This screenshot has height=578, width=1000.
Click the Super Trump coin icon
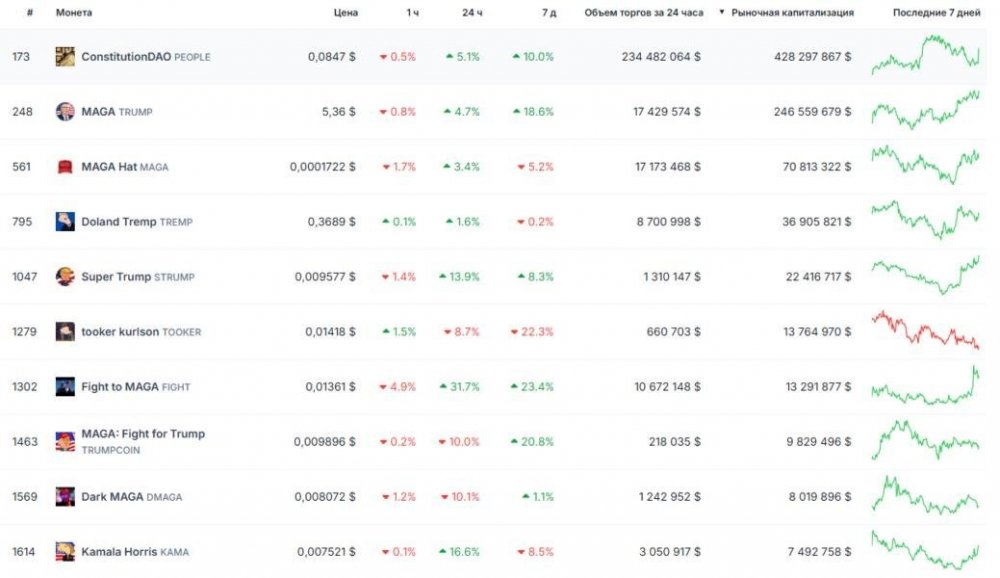[65, 276]
